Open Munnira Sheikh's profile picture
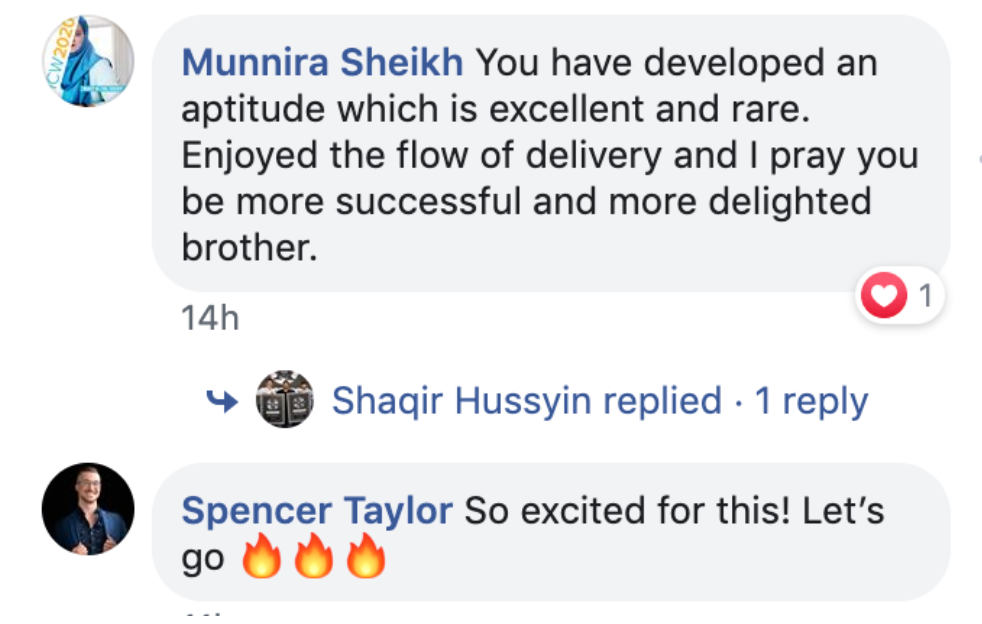This screenshot has width=982, height=624. click(x=88, y=61)
